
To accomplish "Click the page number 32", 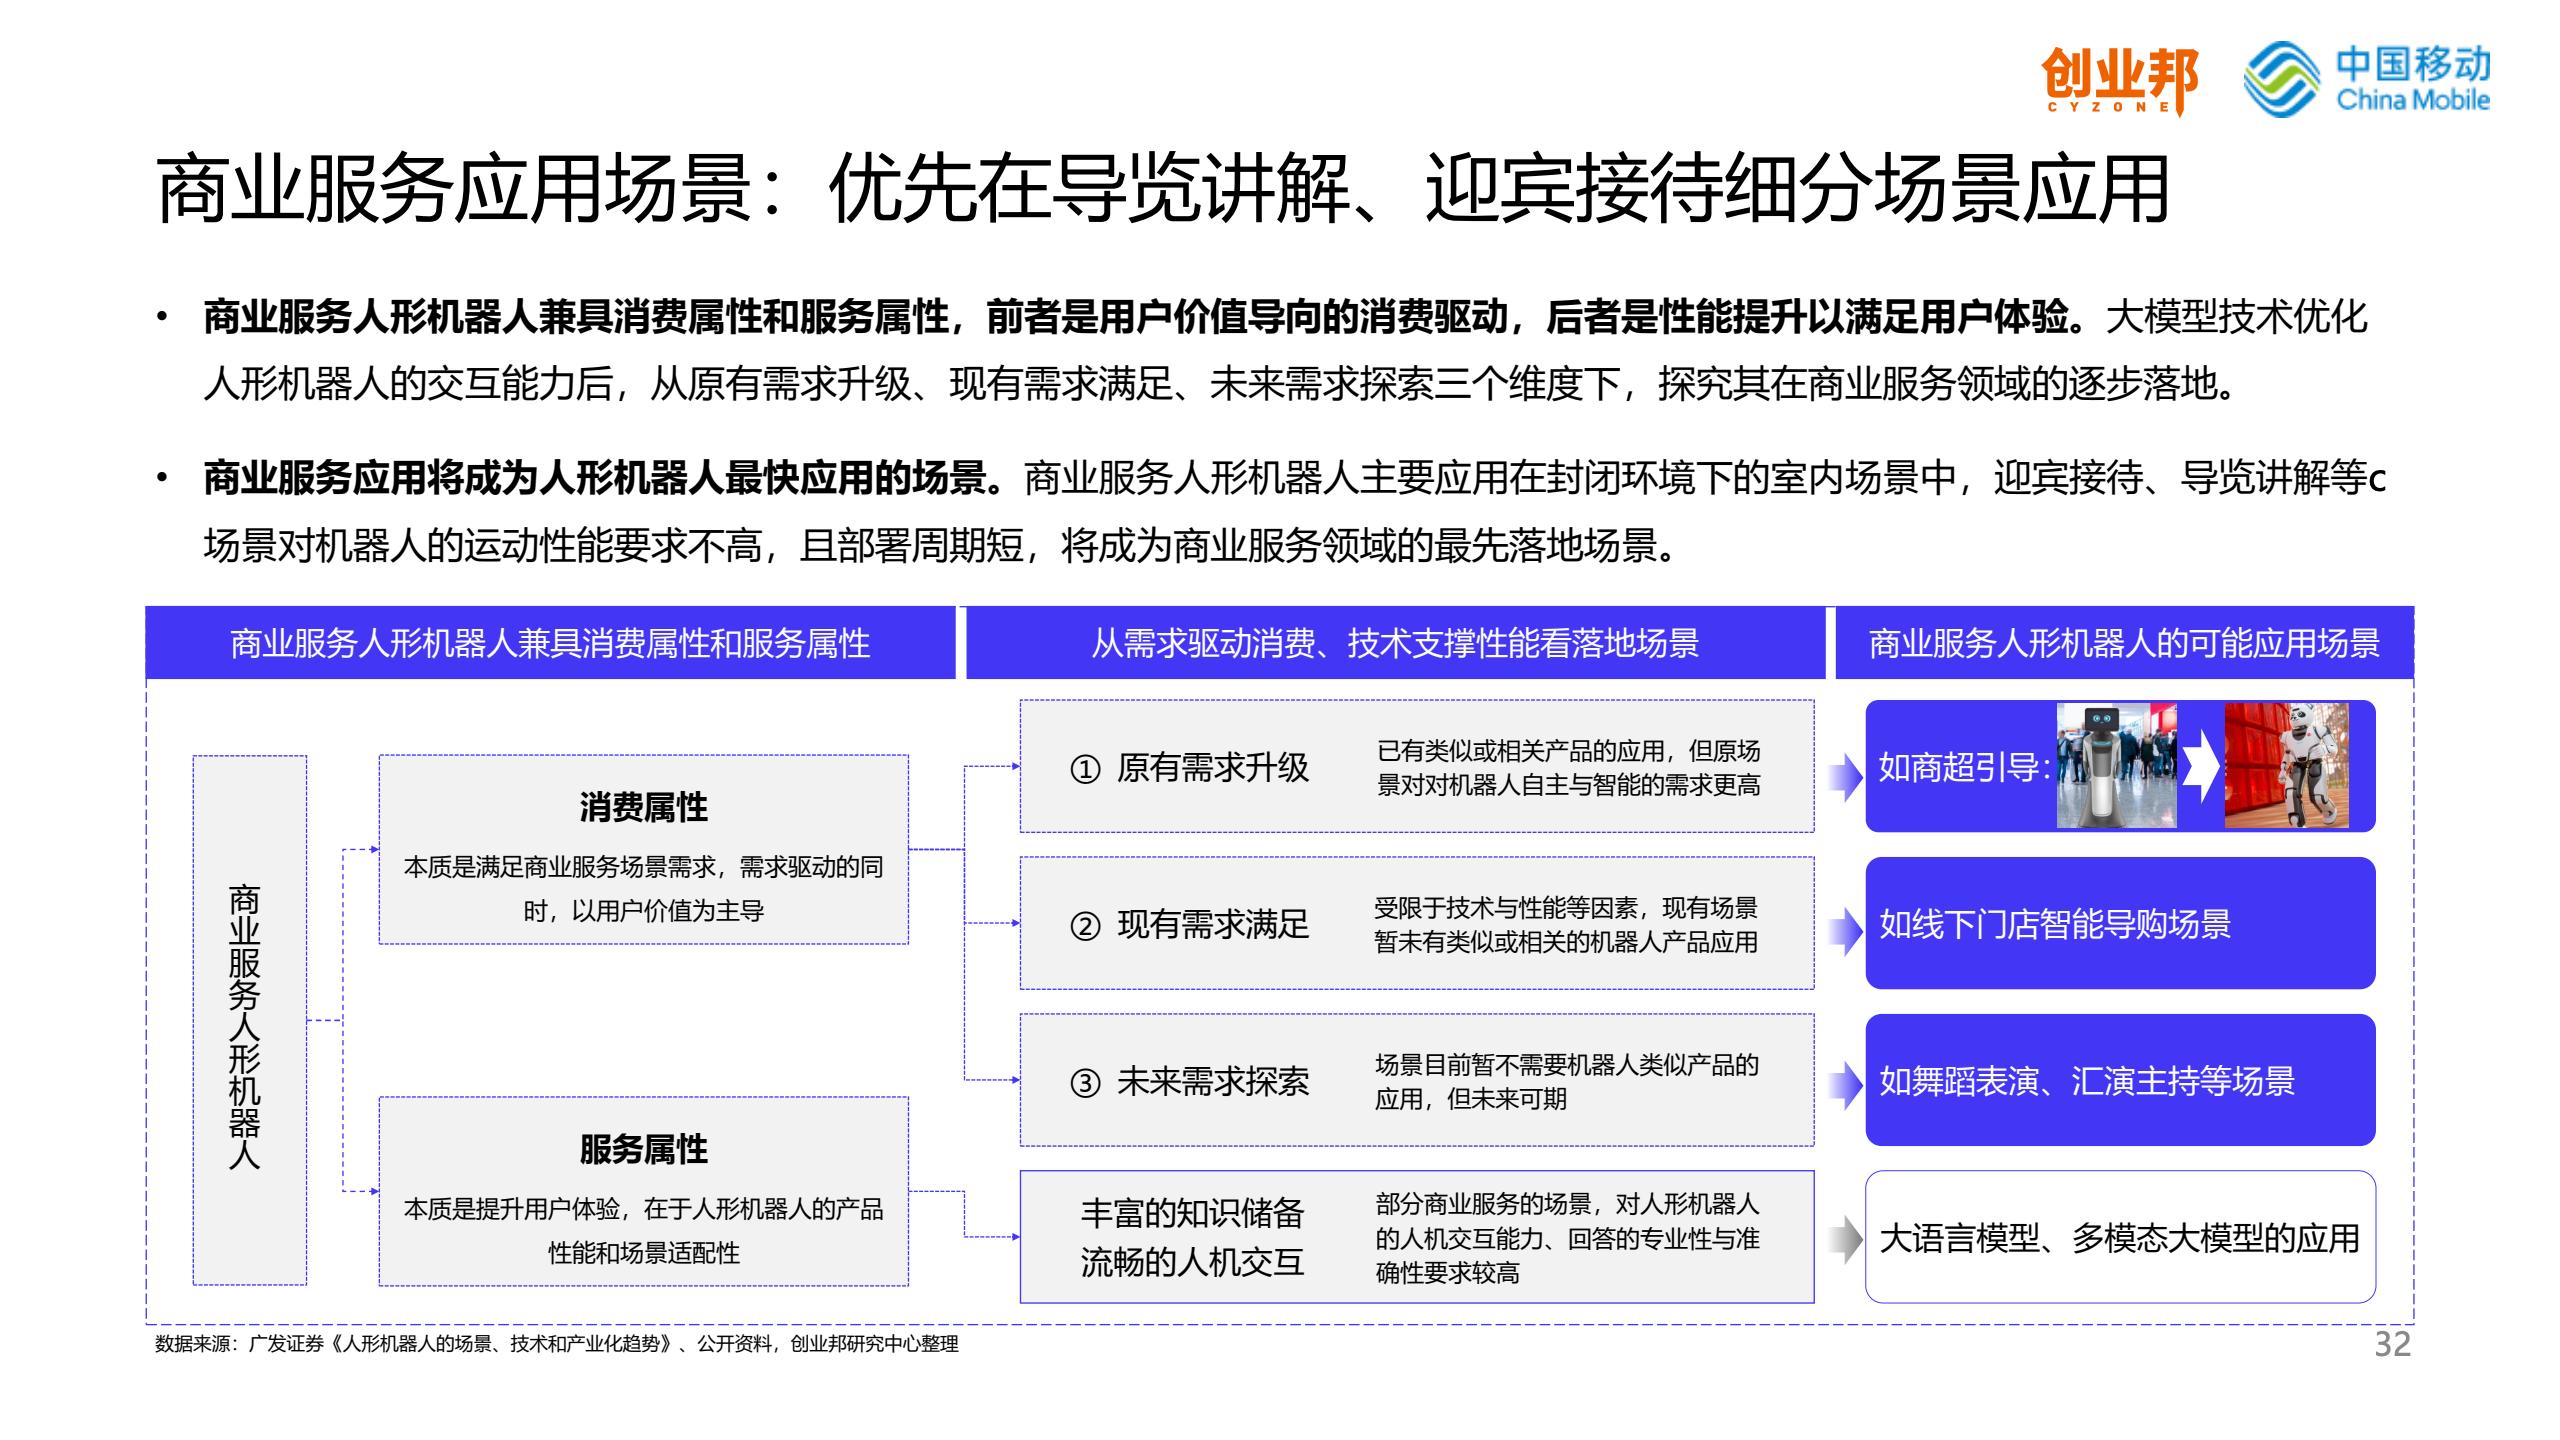I will [2392, 1344].
